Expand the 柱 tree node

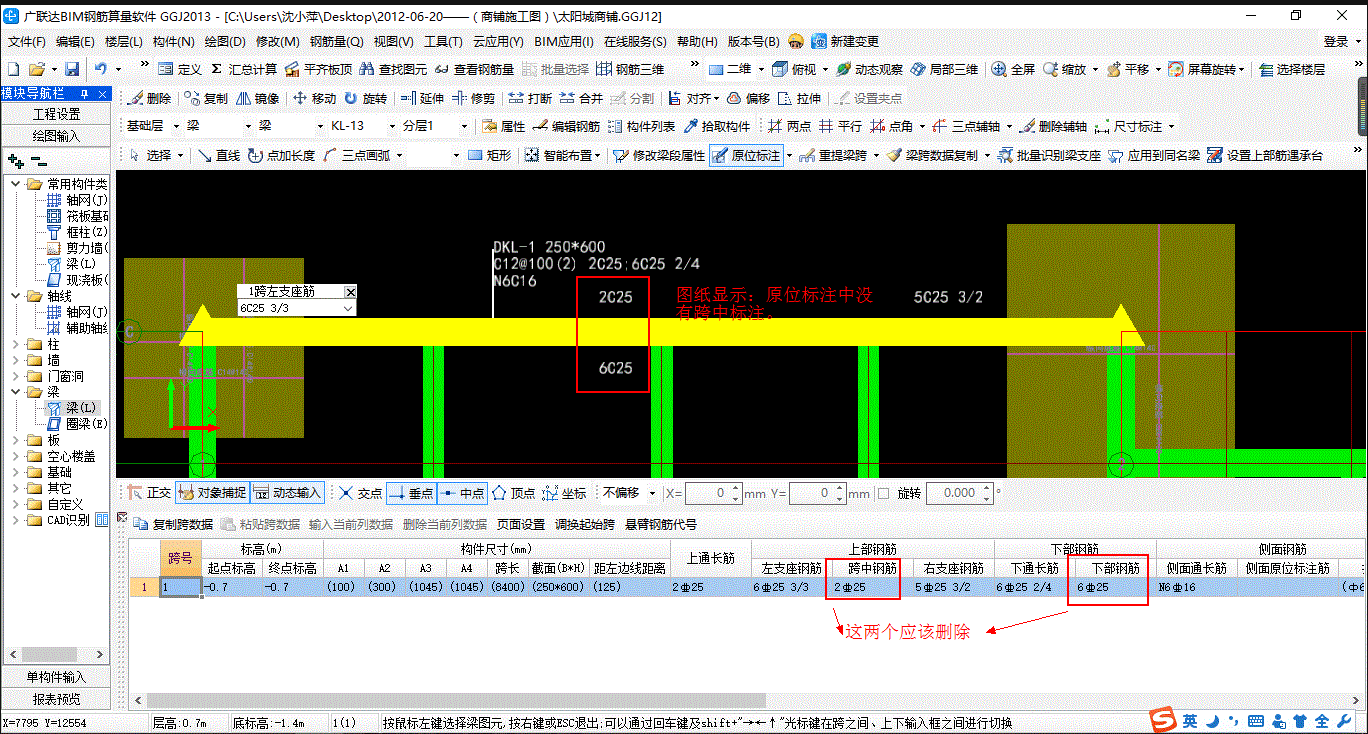point(17,344)
